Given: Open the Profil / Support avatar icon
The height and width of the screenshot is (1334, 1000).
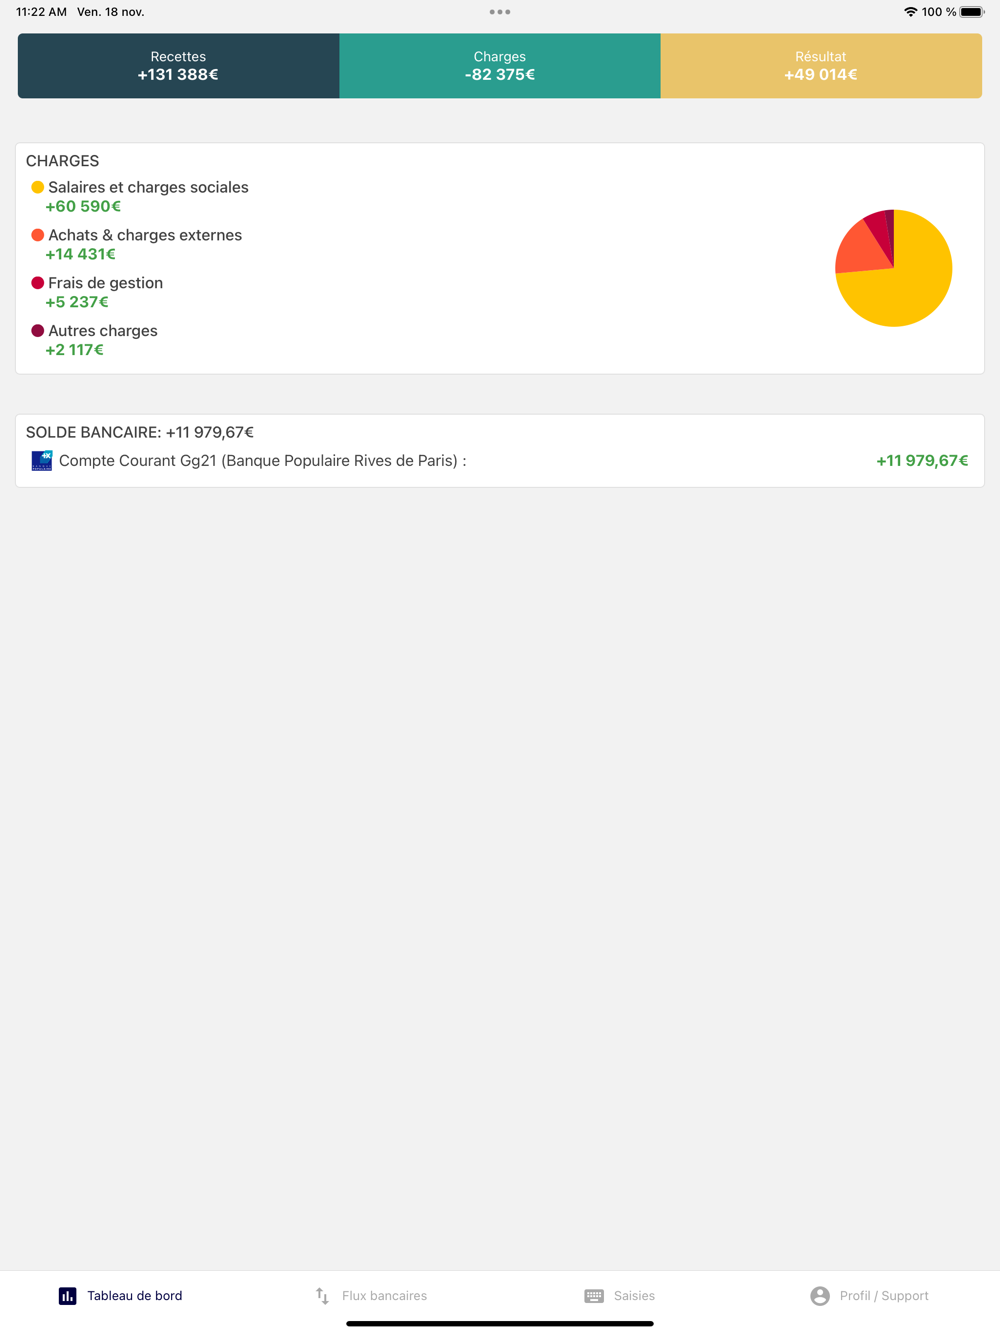Looking at the screenshot, I should (x=820, y=1296).
